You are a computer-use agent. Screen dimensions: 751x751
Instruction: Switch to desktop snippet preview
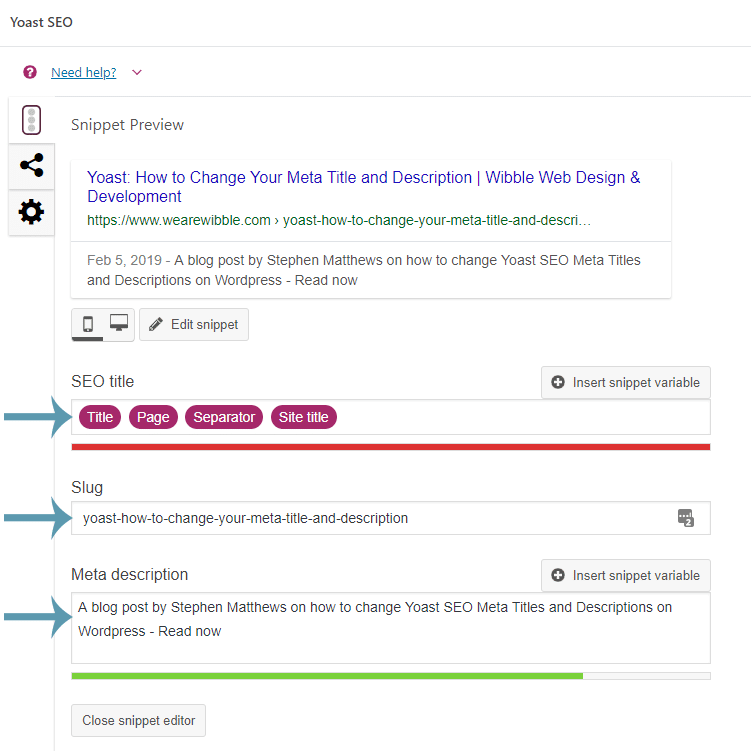click(119, 324)
